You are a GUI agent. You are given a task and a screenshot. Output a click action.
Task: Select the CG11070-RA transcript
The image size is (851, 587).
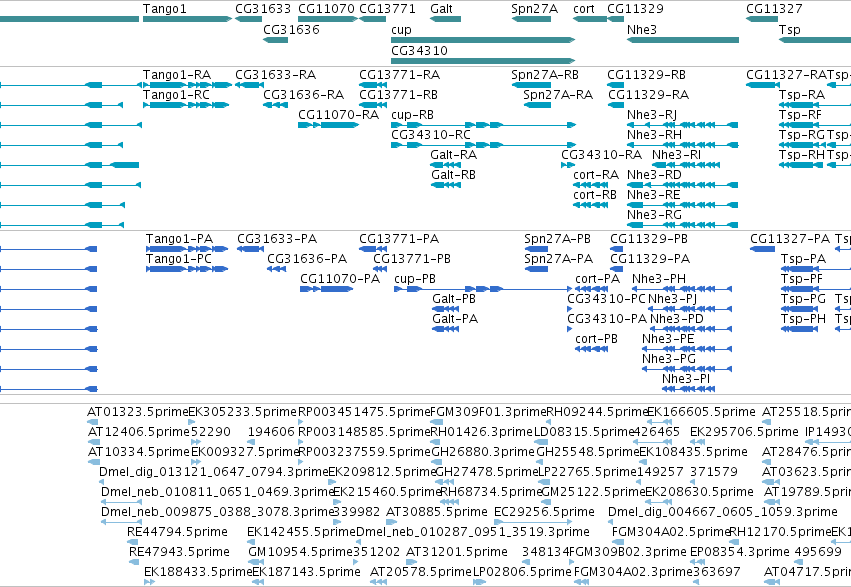pyautogui.click(x=328, y=125)
